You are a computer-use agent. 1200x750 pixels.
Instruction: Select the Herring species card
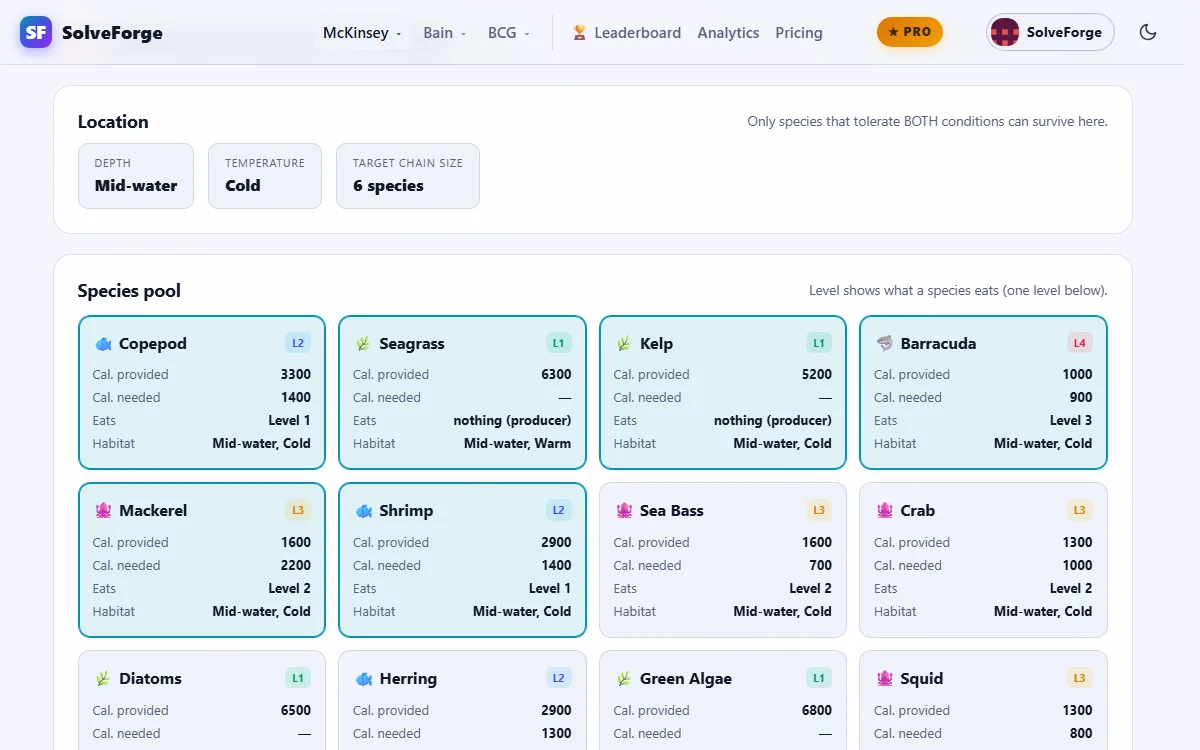[x=462, y=700]
